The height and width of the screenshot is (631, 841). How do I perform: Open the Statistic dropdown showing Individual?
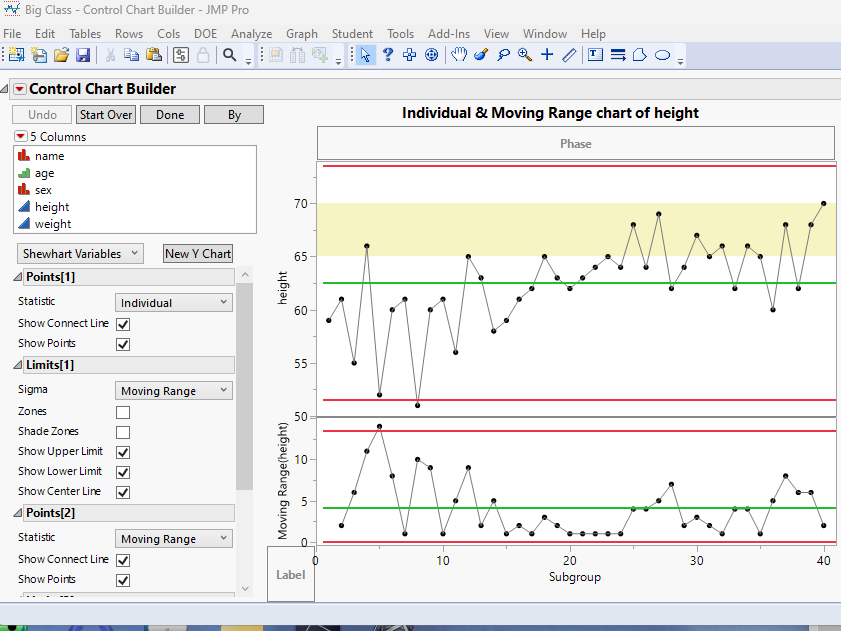click(x=173, y=301)
